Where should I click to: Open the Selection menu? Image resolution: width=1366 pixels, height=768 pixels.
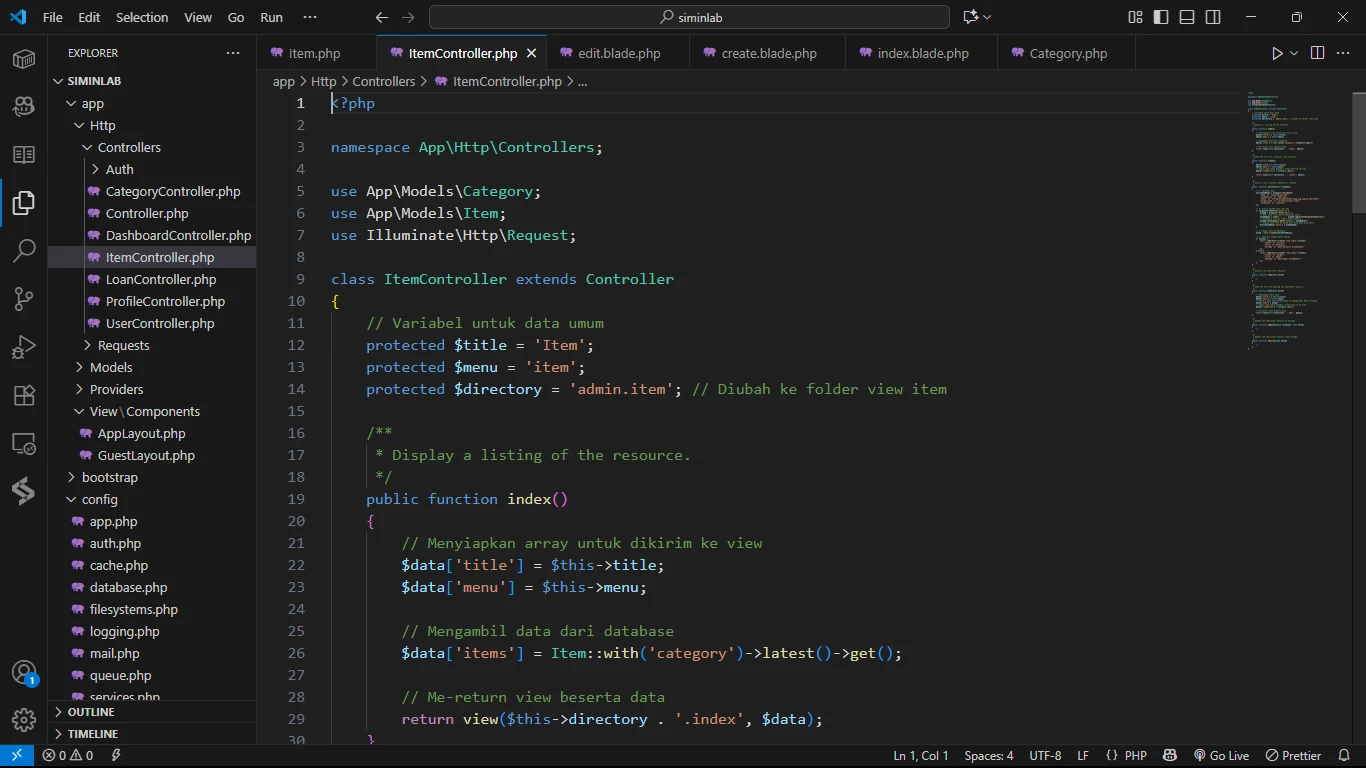(x=142, y=17)
